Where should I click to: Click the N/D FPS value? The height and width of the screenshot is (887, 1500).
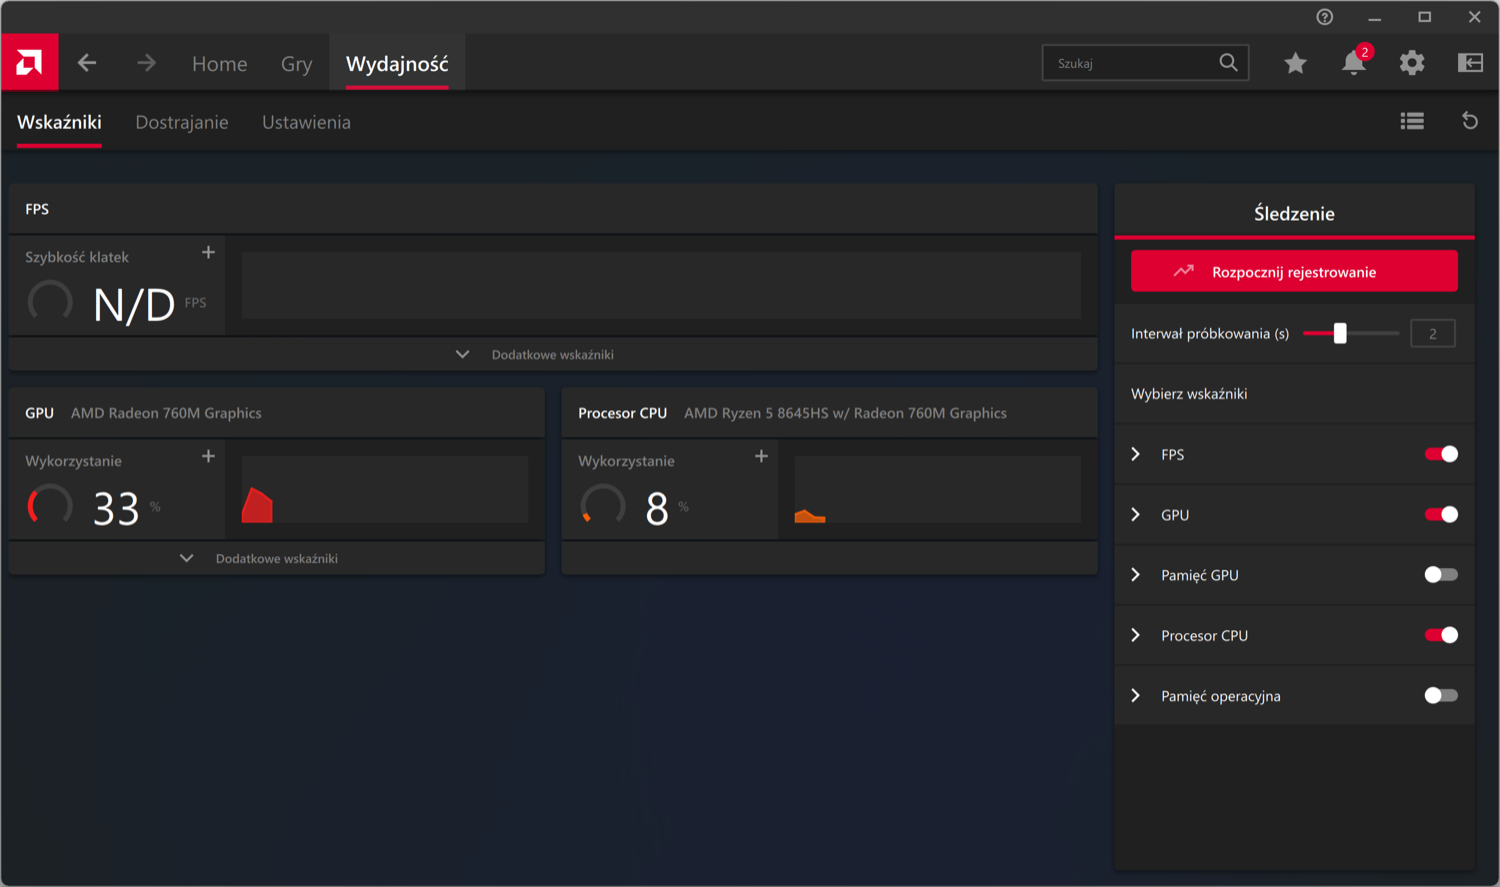134,304
